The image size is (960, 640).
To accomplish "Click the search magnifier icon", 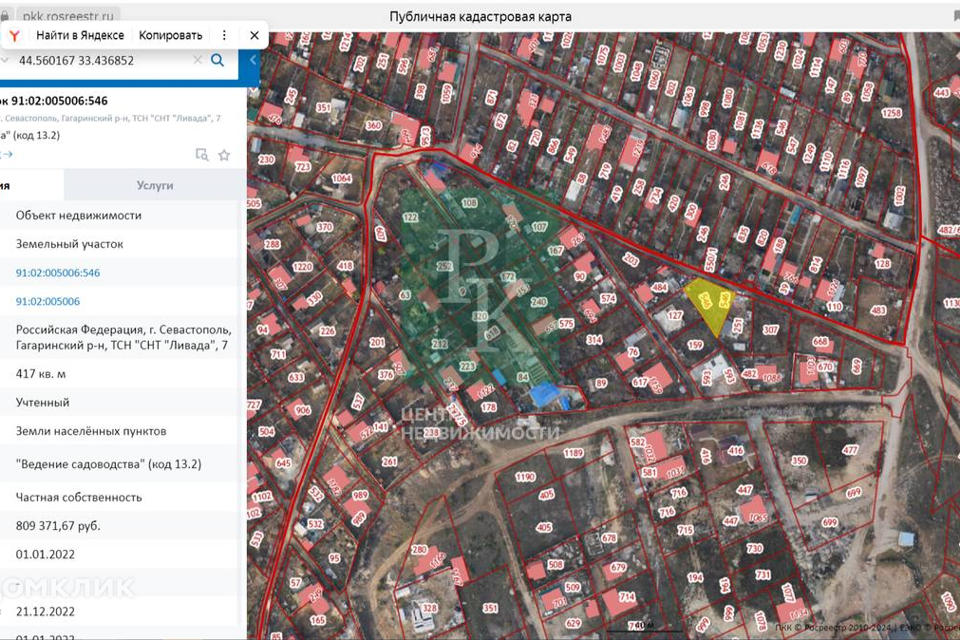I will (217, 60).
